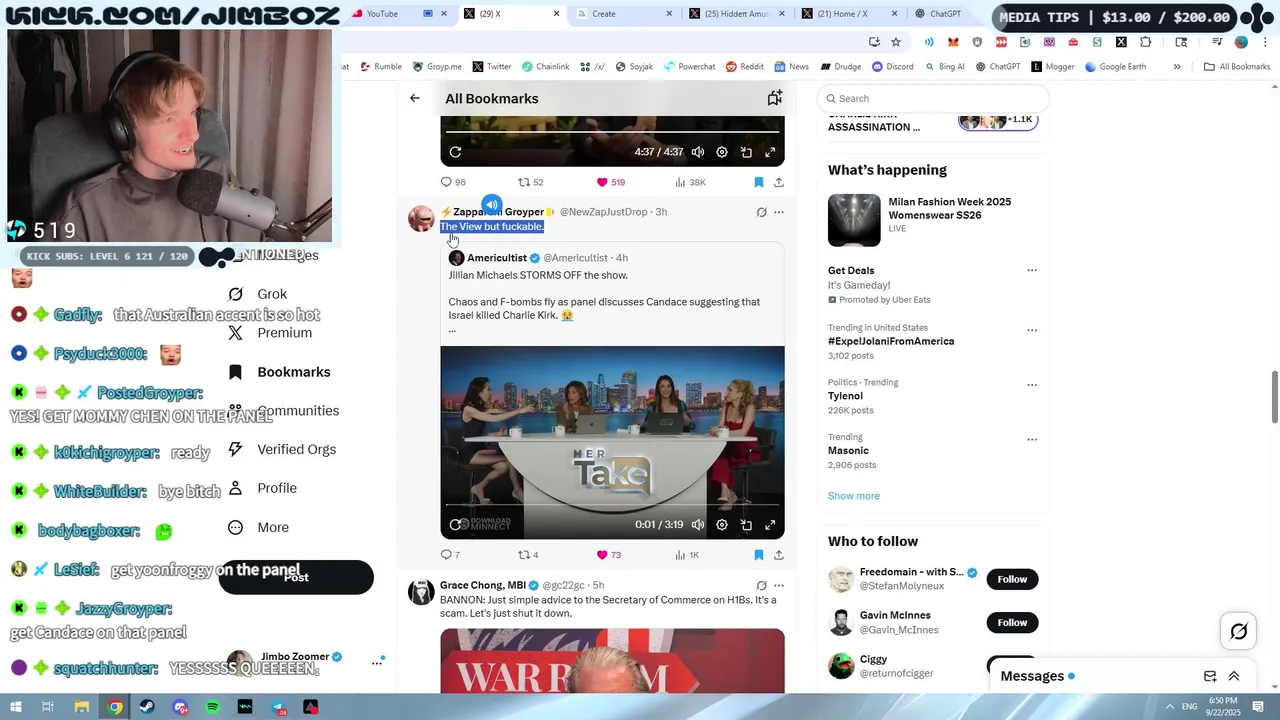The height and width of the screenshot is (720, 1280).
Task: Open replies on the post with 96 comments
Action: pos(453,182)
